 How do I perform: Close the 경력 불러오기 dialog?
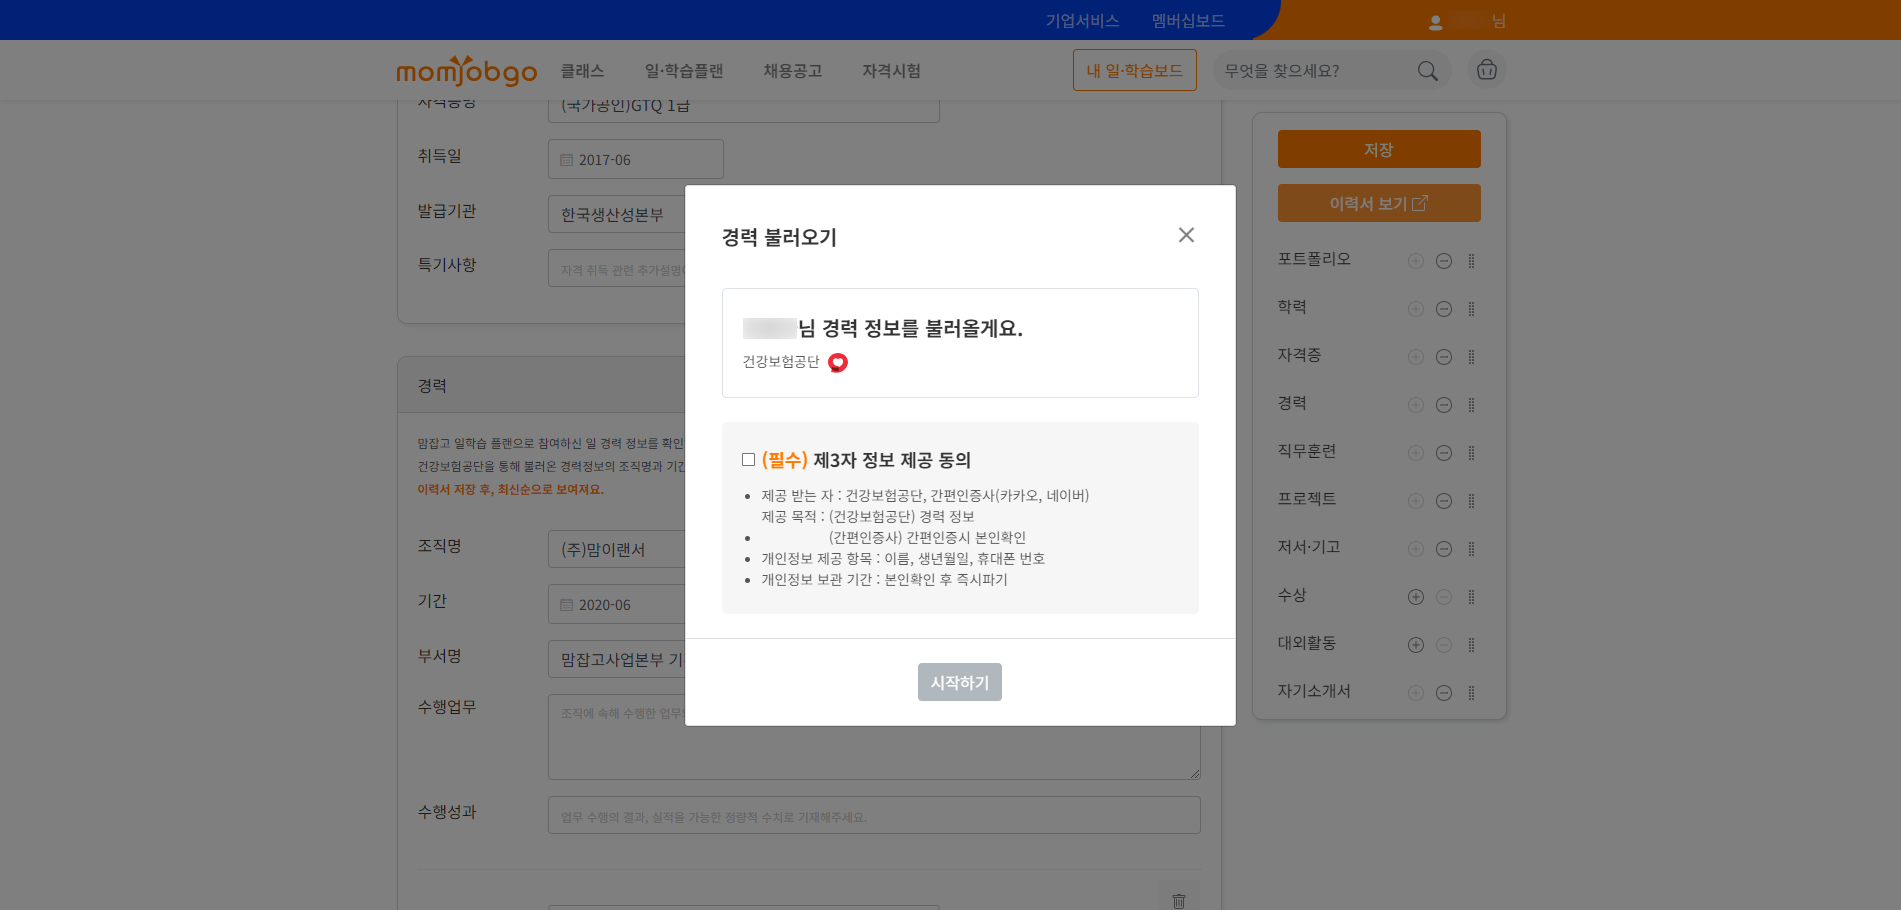[x=1186, y=235]
